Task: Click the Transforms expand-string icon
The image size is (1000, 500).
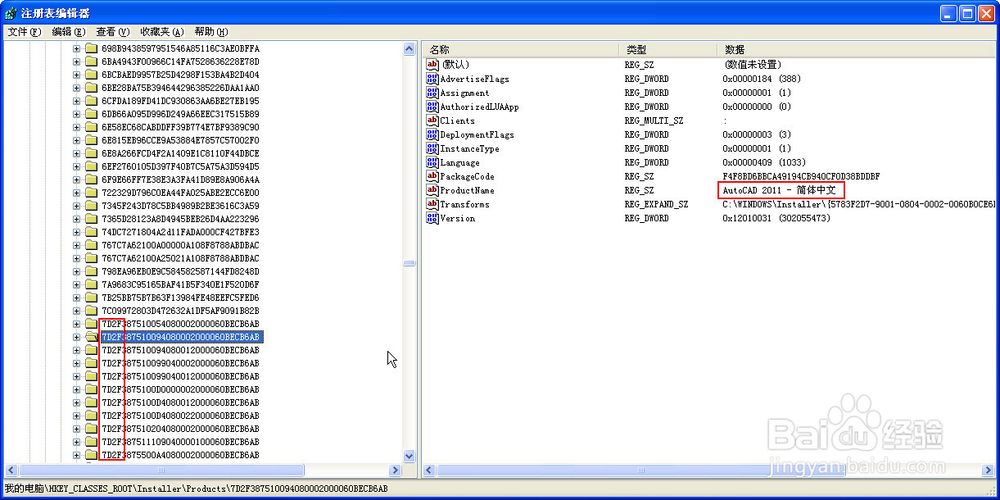Action: 432,204
